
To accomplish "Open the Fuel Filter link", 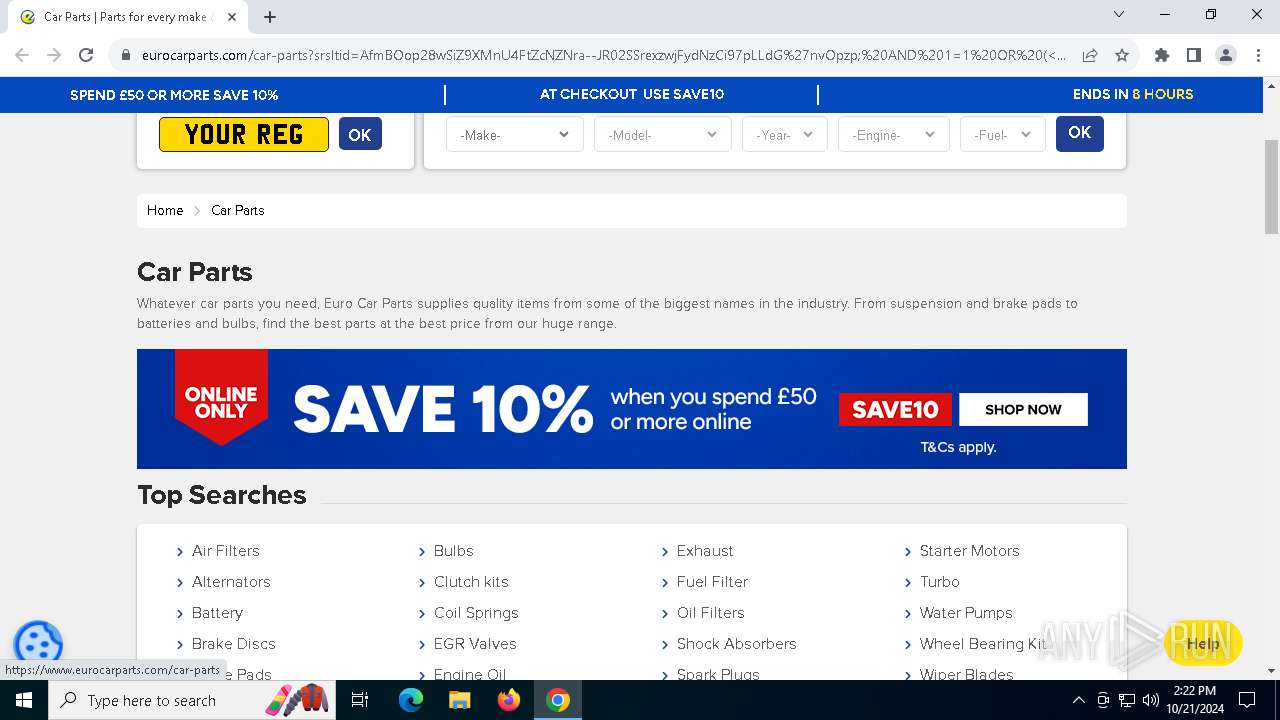I will click(x=712, y=582).
